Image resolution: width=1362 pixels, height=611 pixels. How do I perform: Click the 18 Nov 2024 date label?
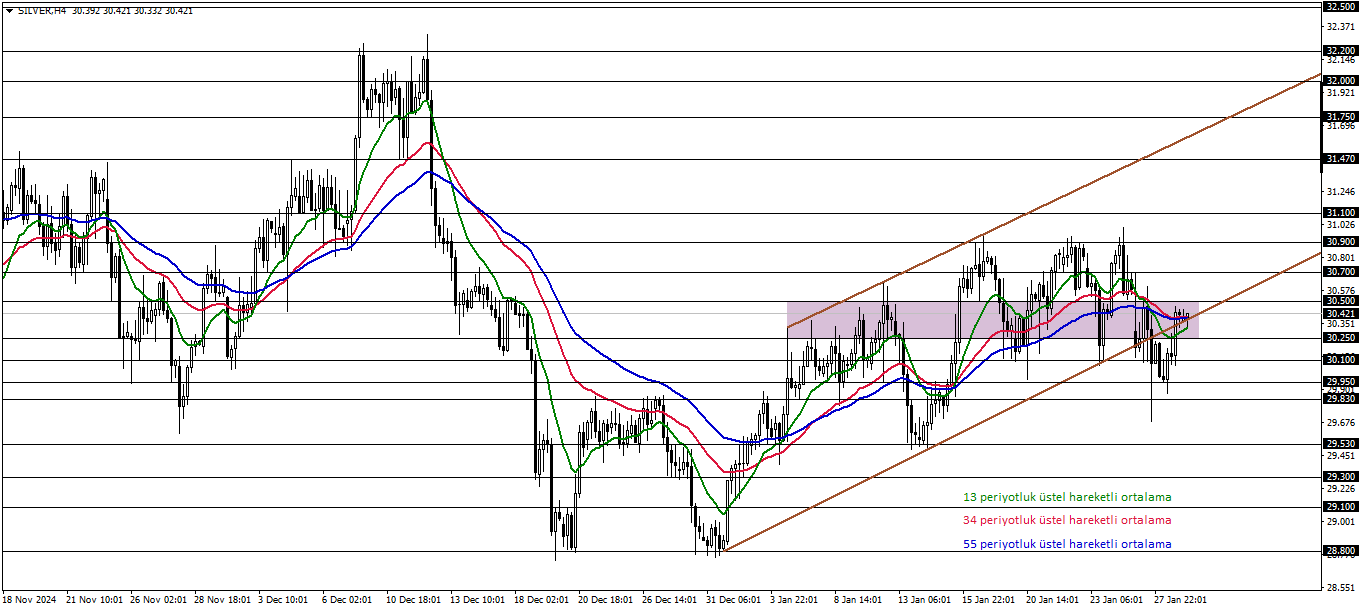point(31,600)
